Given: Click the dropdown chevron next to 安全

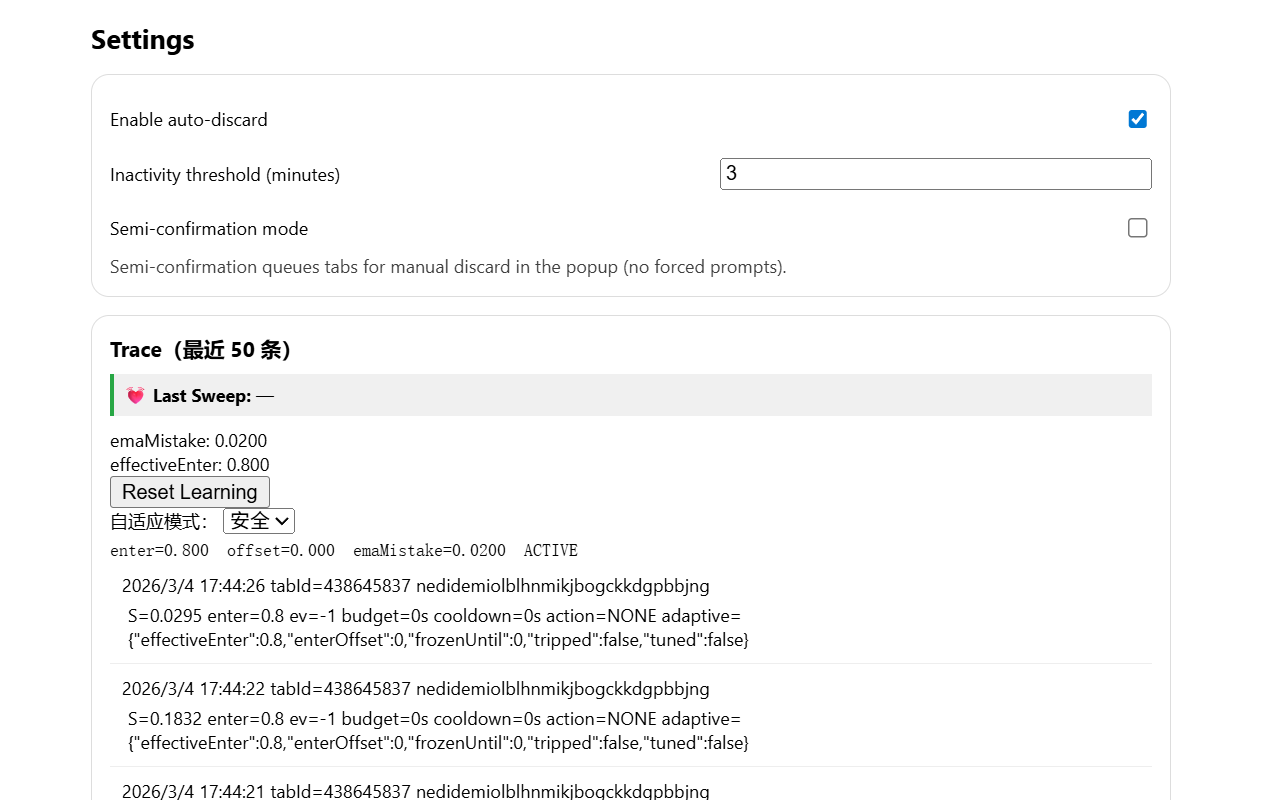Looking at the screenshot, I should click(x=282, y=521).
